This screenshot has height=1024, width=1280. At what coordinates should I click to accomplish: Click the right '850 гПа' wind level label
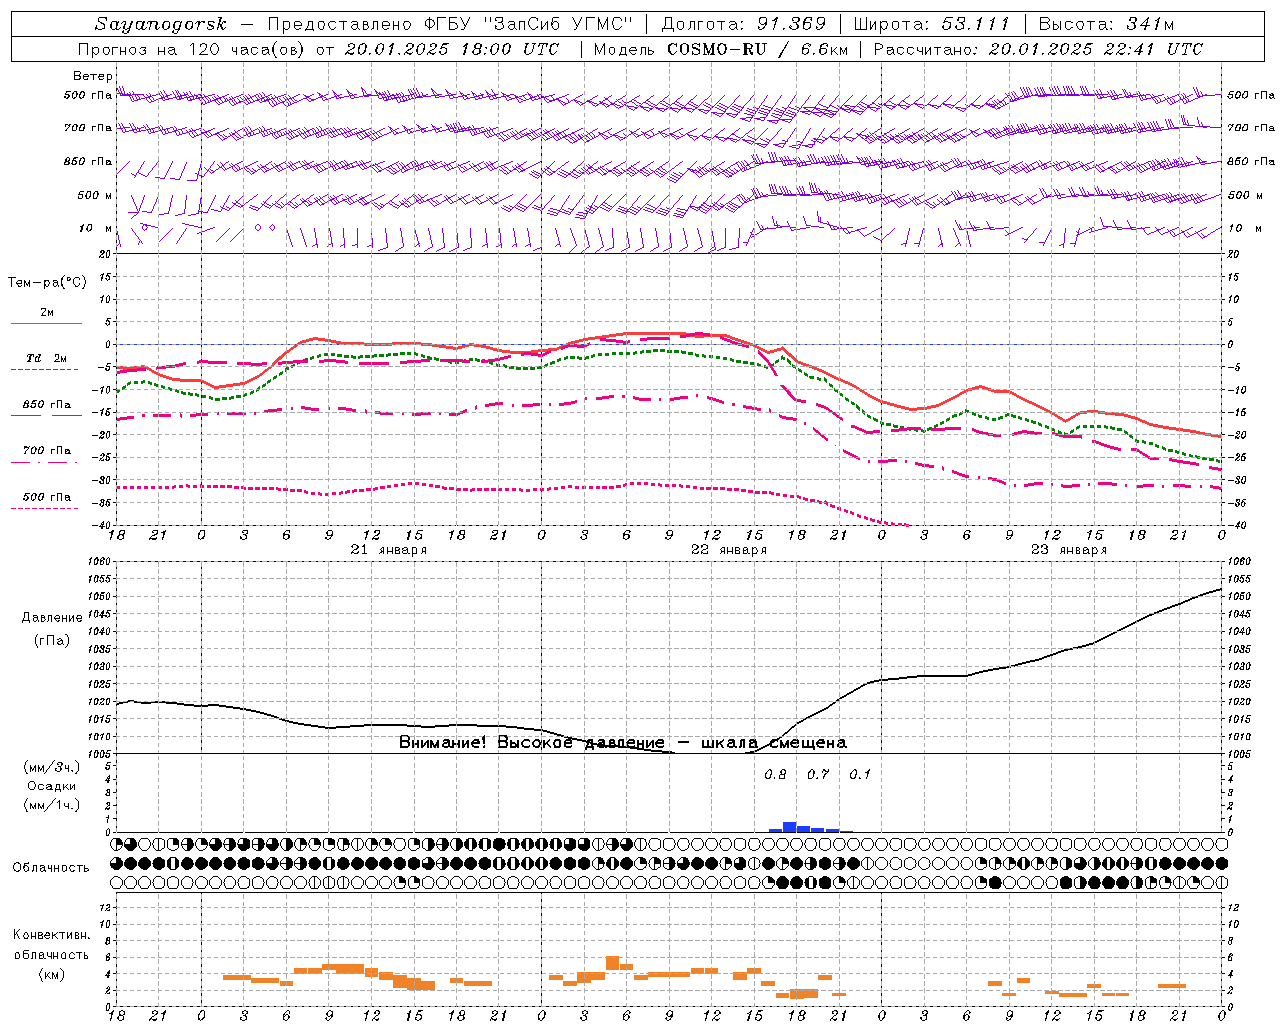(1251, 161)
